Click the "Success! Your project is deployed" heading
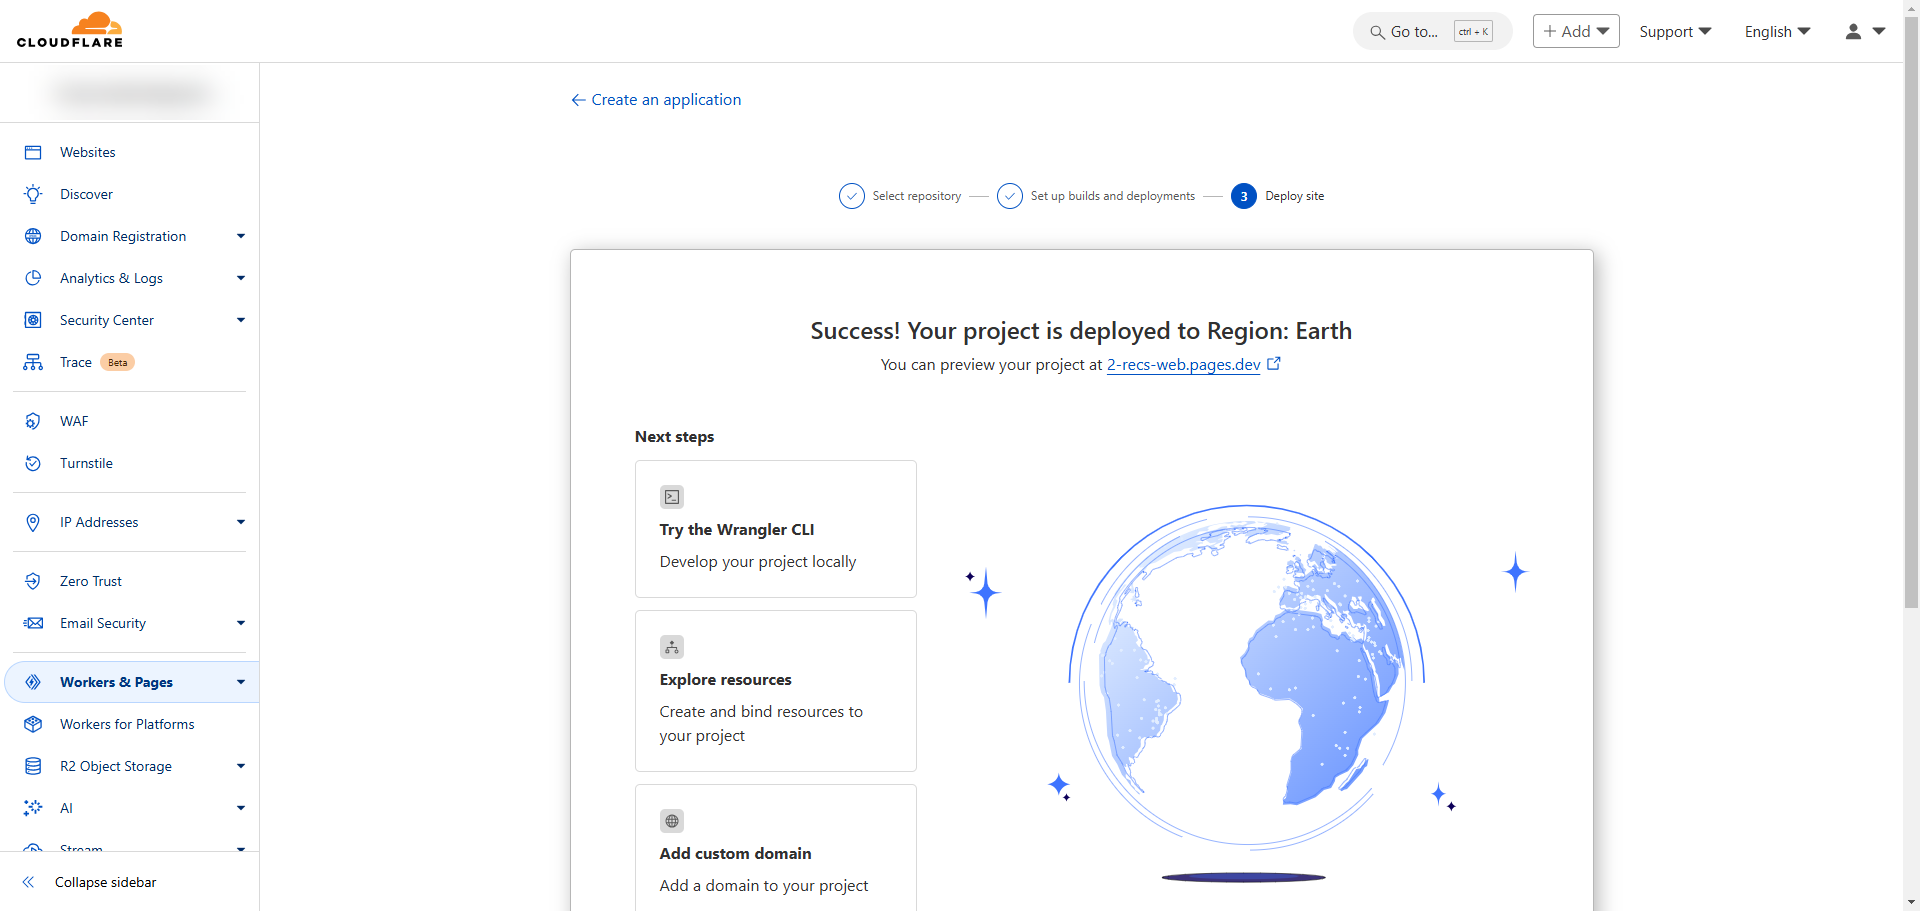Viewport: 1920px width, 911px height. (x=1081, y=331)
